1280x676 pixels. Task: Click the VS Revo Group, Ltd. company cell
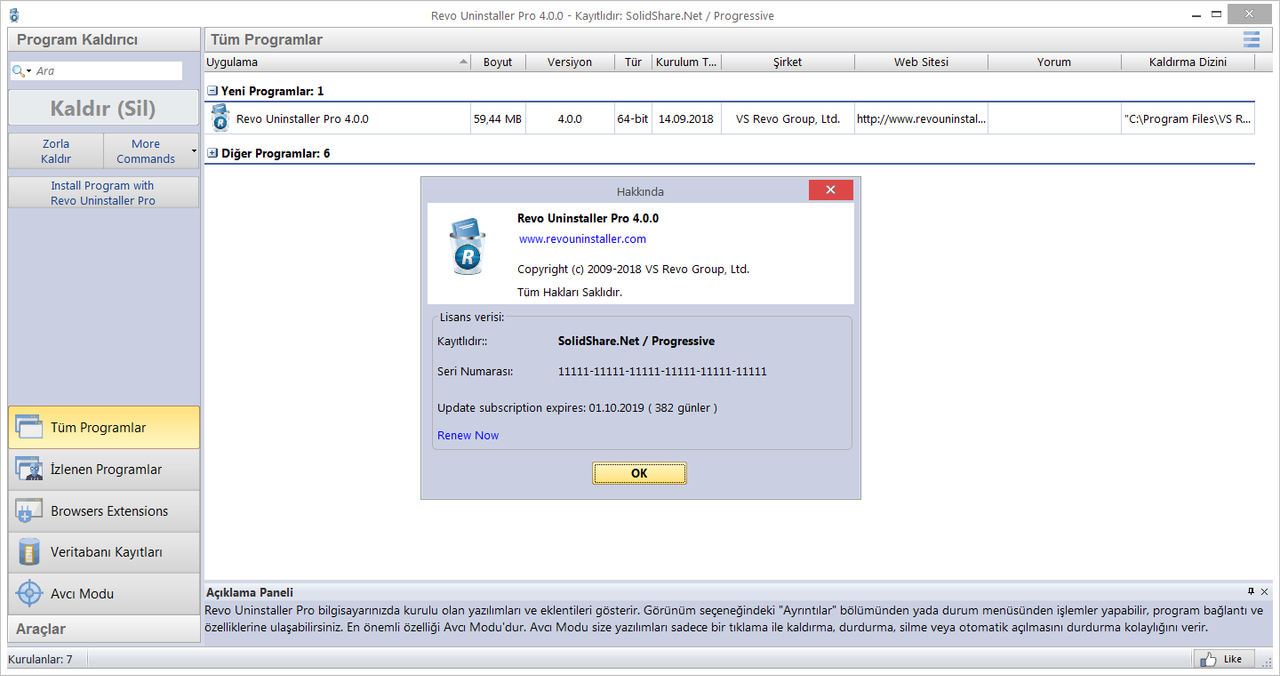tap(788, 119)
